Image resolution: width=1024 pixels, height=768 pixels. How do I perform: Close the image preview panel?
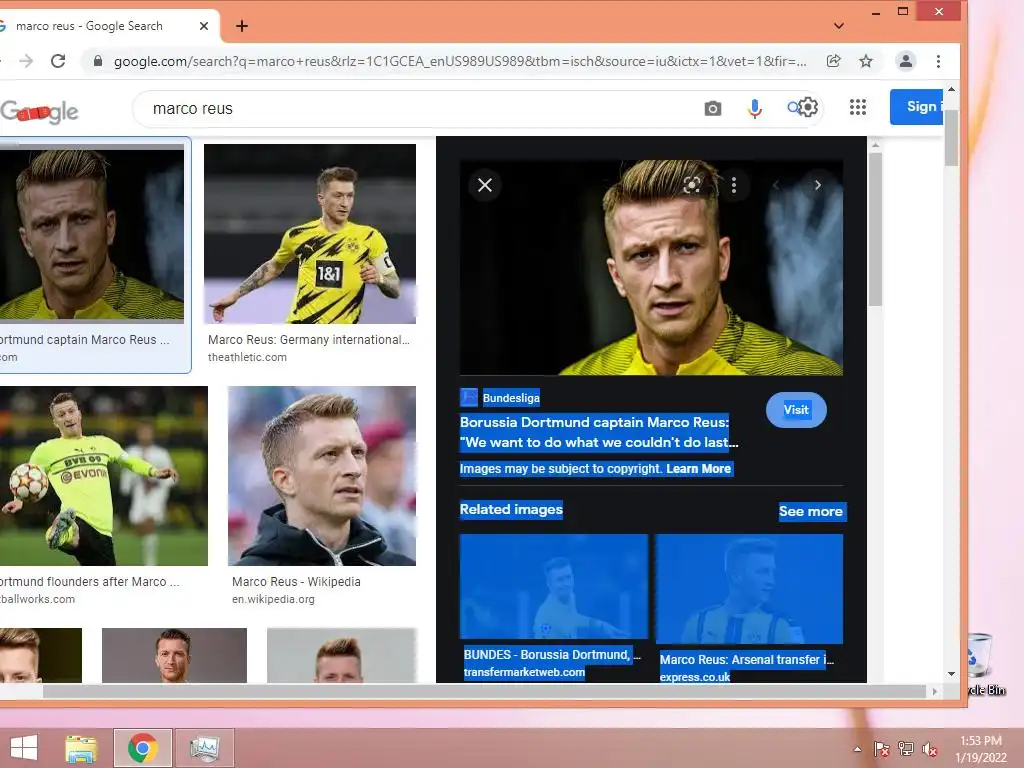point(485,185)
